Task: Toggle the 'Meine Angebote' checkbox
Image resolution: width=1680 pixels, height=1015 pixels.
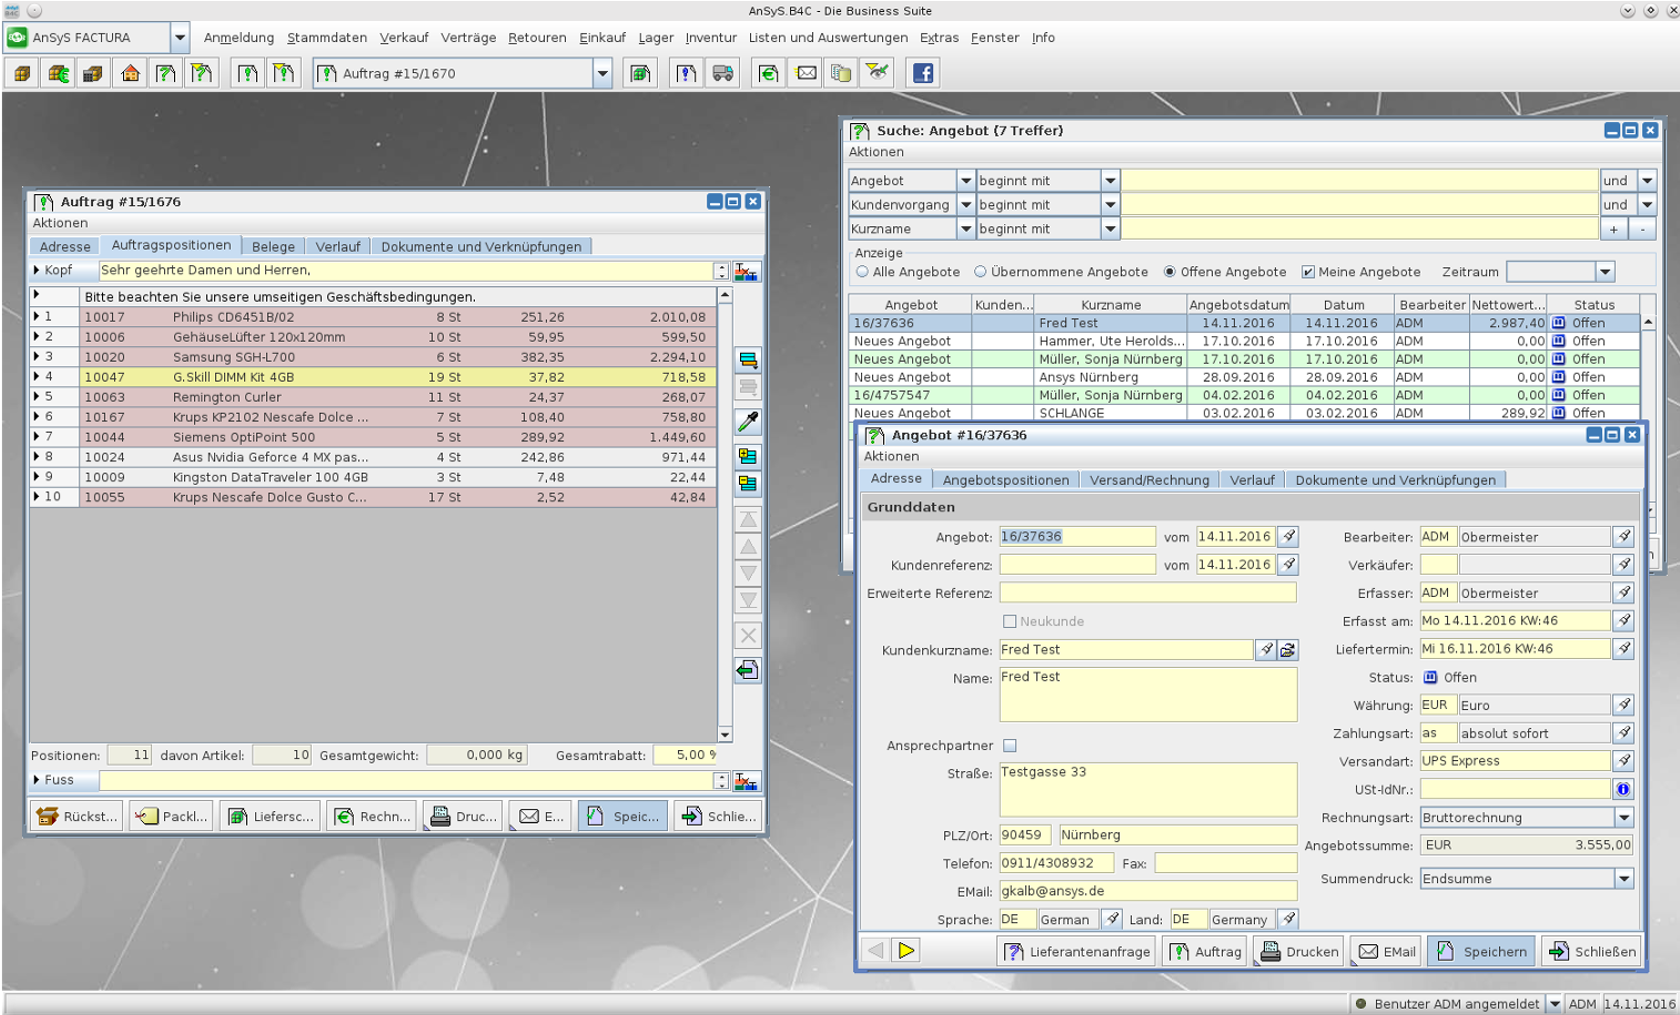Action: 1307,272
